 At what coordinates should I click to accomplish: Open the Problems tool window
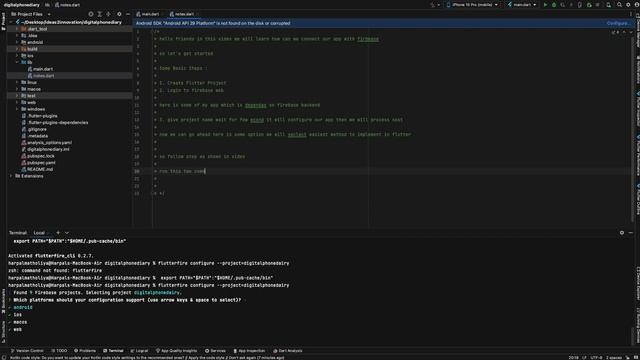(85, 351)
